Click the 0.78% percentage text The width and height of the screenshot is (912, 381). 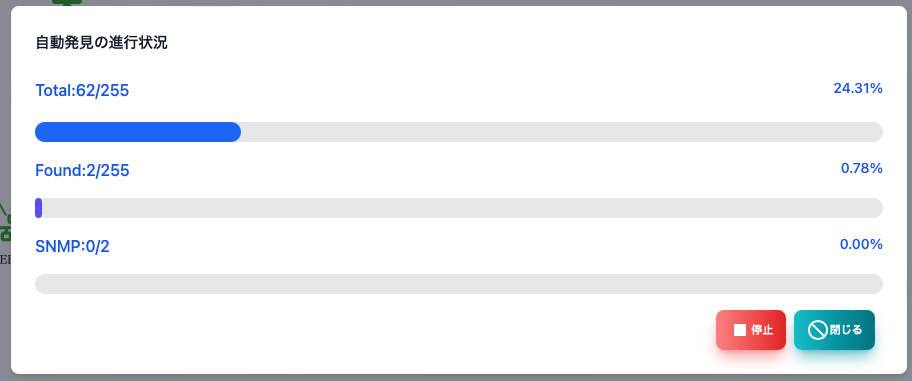click(861, 169)
